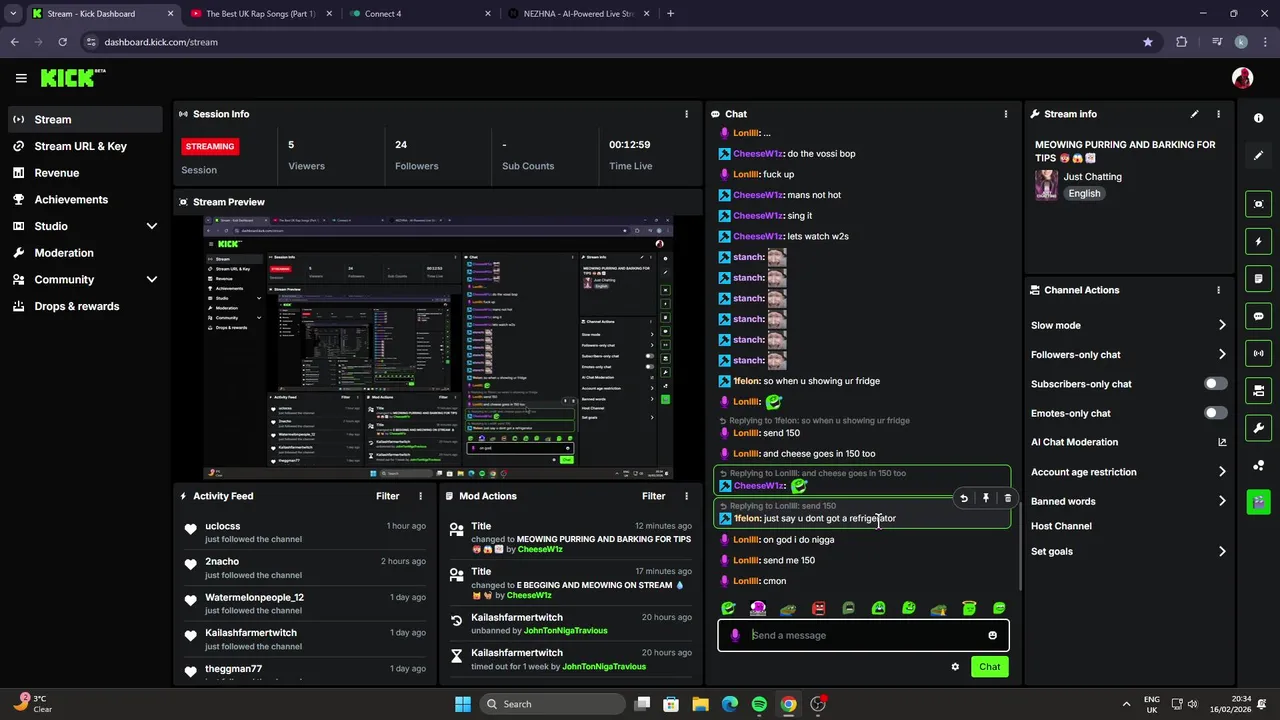1280x720 pixels.
Task: Open Slow mode options
Action: 1129,325
